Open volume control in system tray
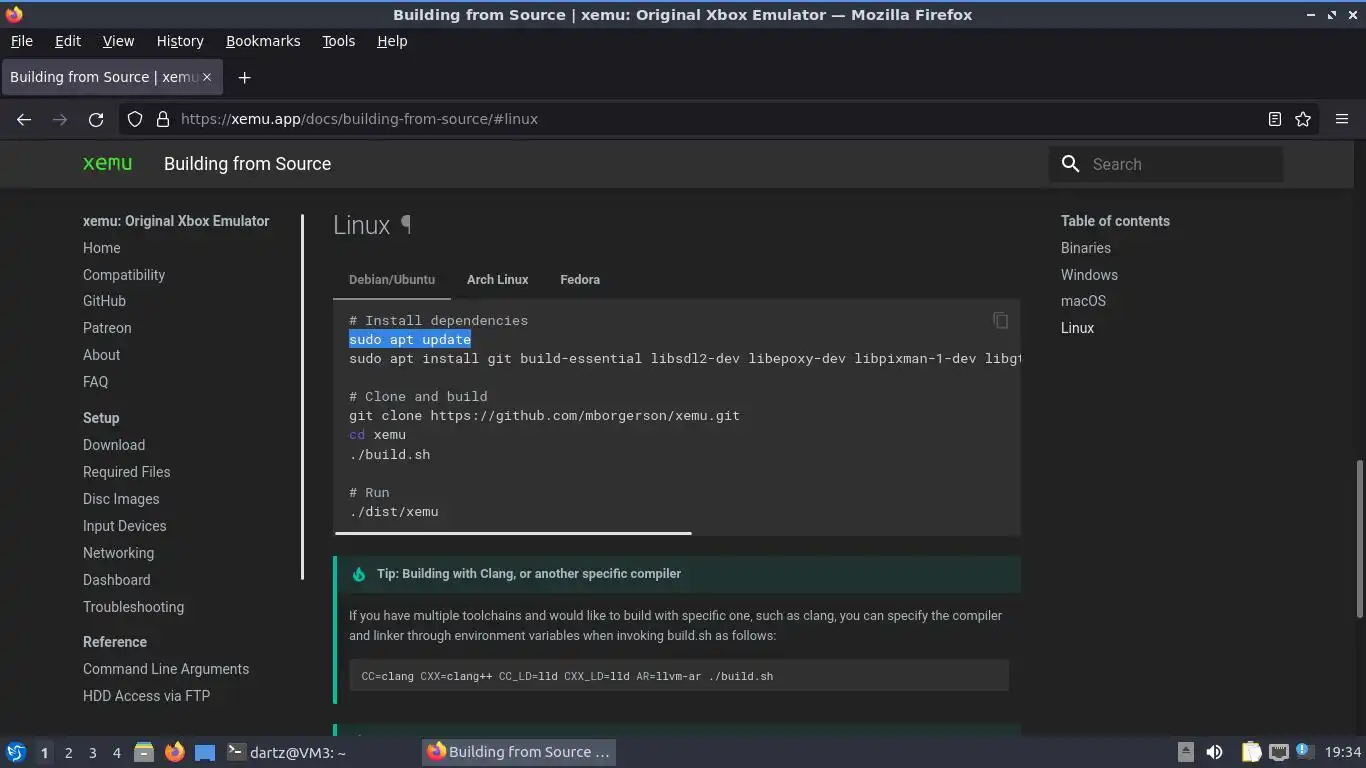1366x768 pixels. 1214,752
